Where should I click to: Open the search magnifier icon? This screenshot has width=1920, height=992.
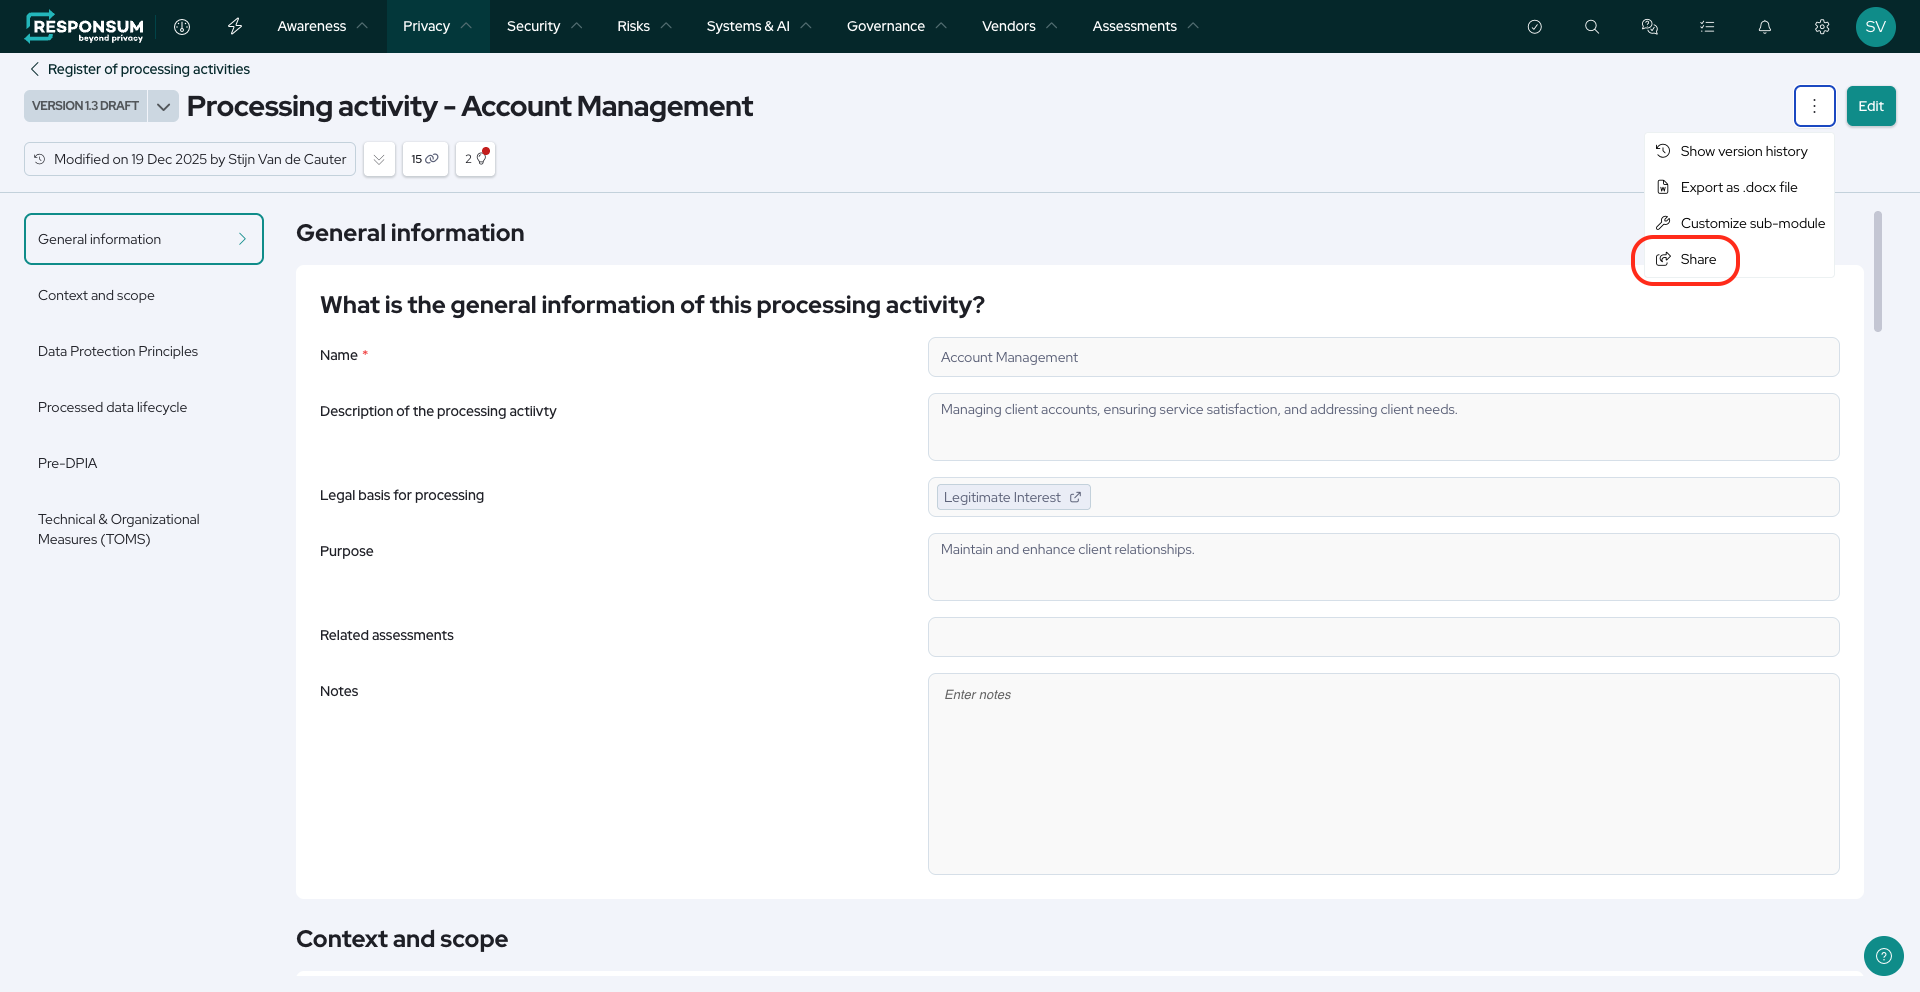1592,26
